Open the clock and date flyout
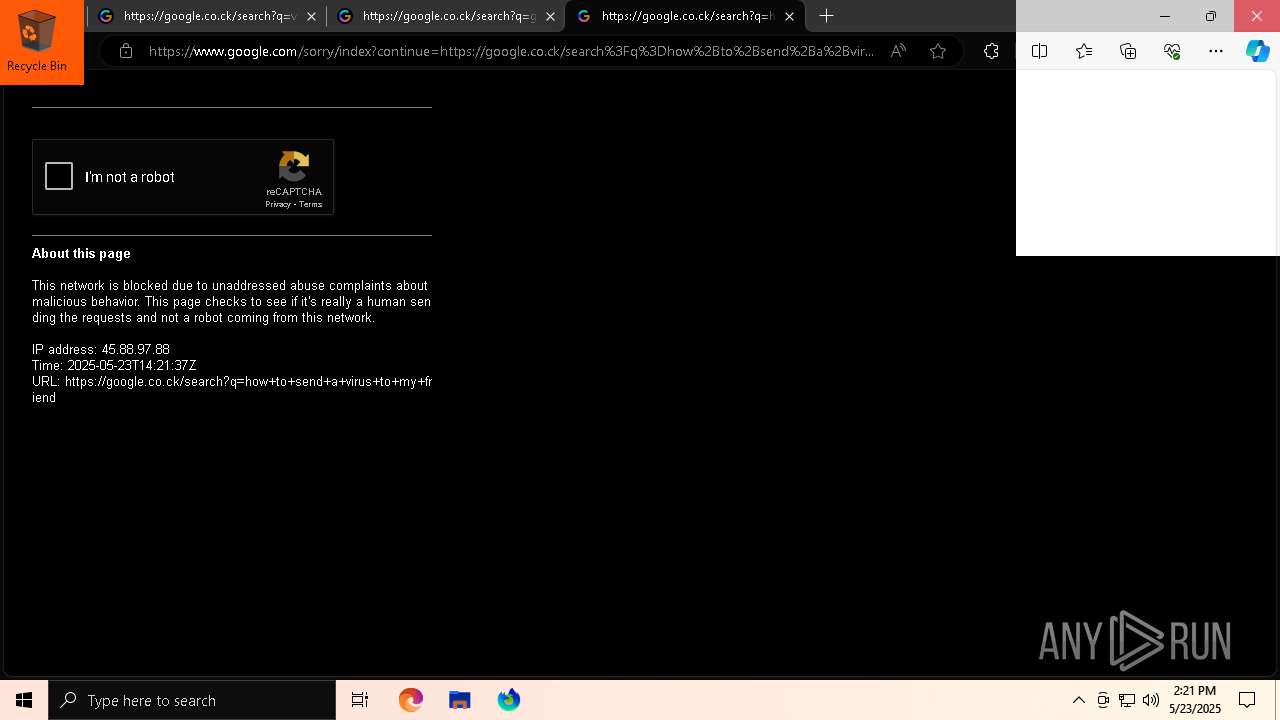 1195,700
